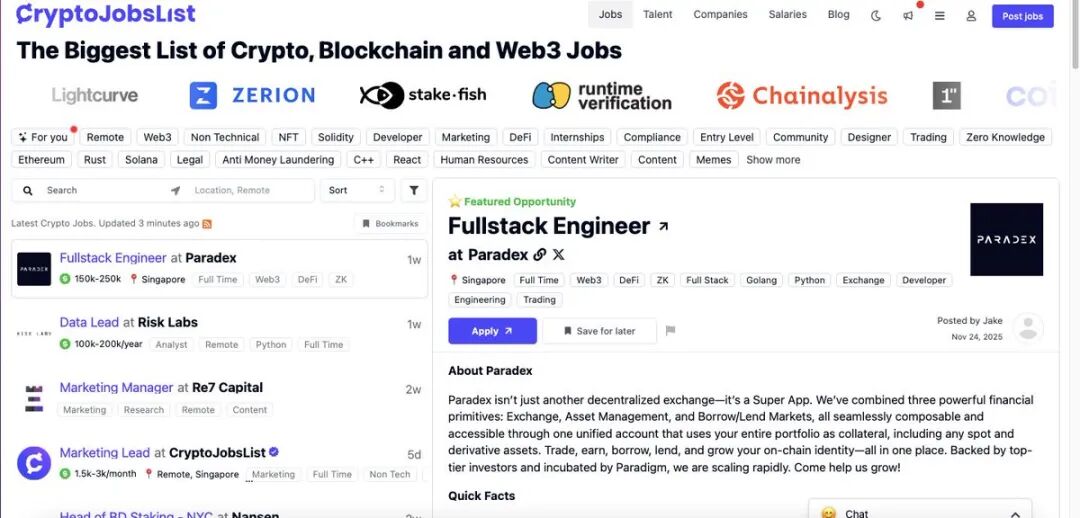1080x518 pixels.
Task: Click the RSS feed icon
Action: click(x=207, y=224)
